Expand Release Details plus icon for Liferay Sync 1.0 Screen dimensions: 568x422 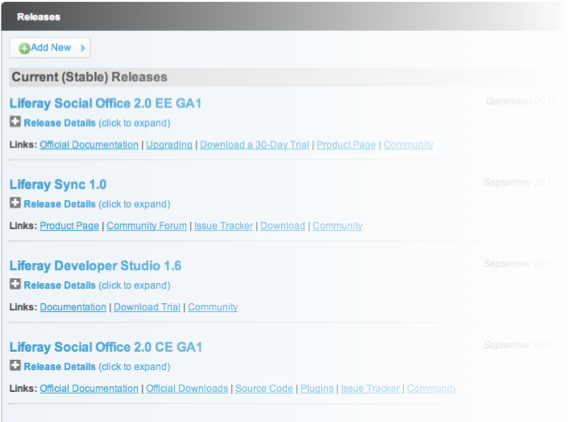pos(15,203)
